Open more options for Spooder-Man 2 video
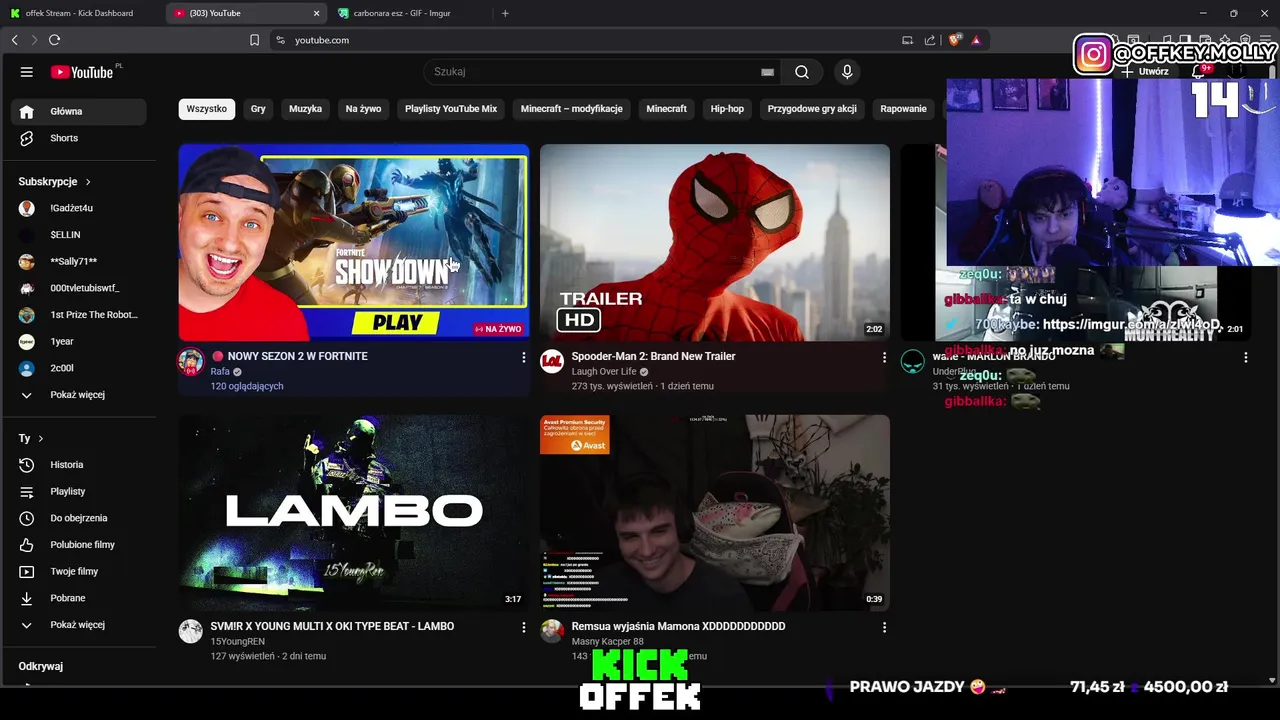The width and height of the screenshot is (1280, 720). tap(884, 357)
